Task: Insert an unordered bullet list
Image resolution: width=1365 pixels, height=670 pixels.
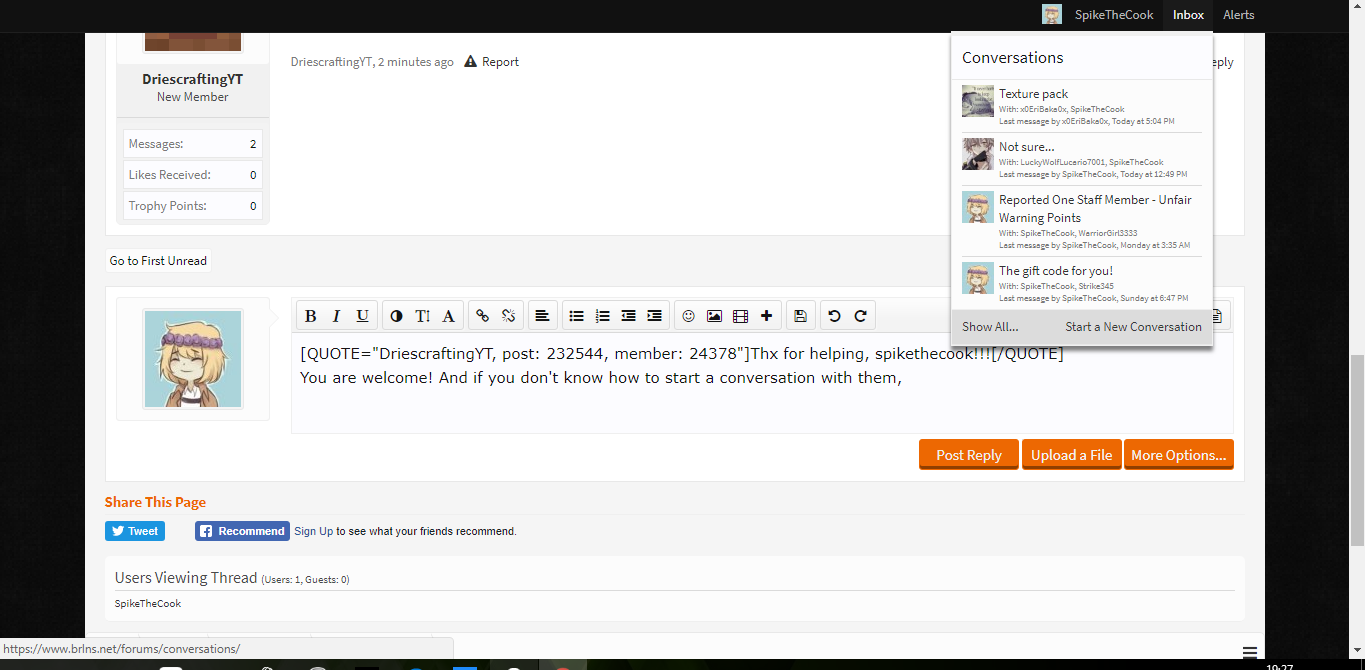Action: tap(576, 316)
